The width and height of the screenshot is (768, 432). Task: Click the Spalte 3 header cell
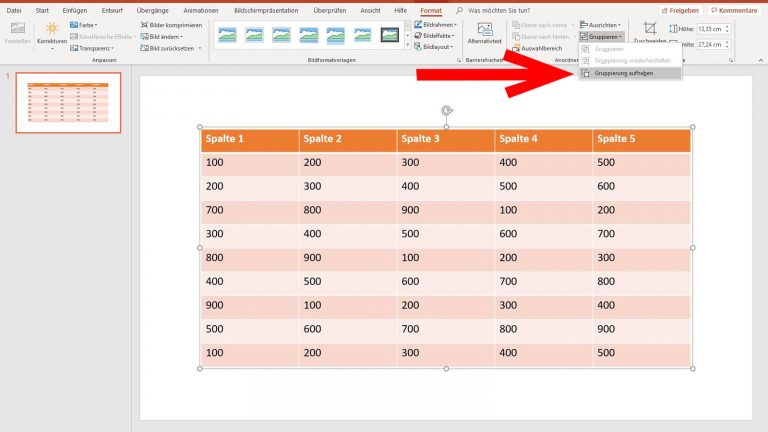[x=446, y=139]
